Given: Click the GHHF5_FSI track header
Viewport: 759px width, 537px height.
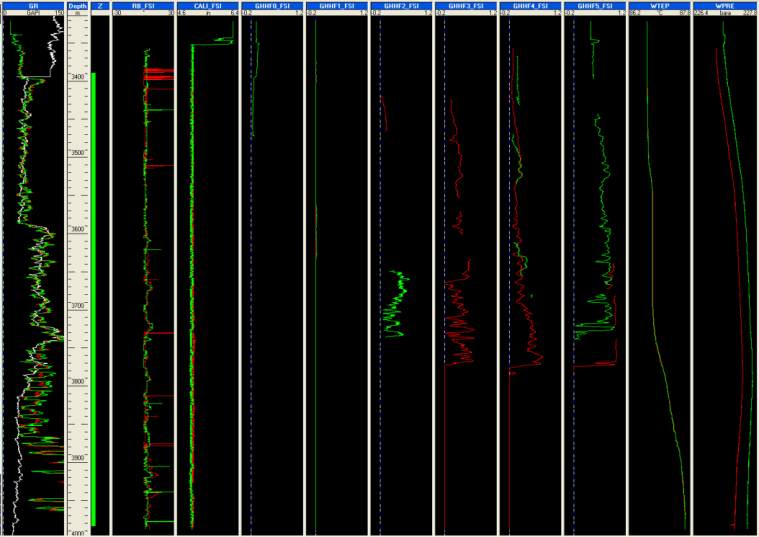Looking at the screenshot, I should point(594,5).
